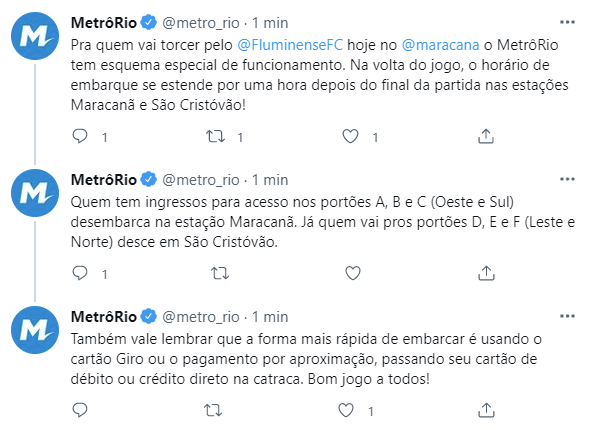The image size is (591, 430).
Task: Open @metro_rio handle on the second tweet
Action: 201,180
